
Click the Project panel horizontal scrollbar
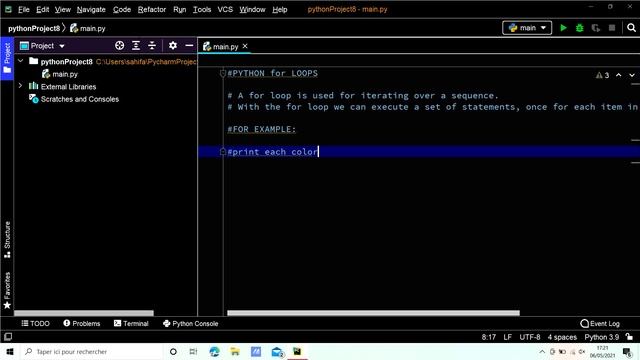coord(84,313)
